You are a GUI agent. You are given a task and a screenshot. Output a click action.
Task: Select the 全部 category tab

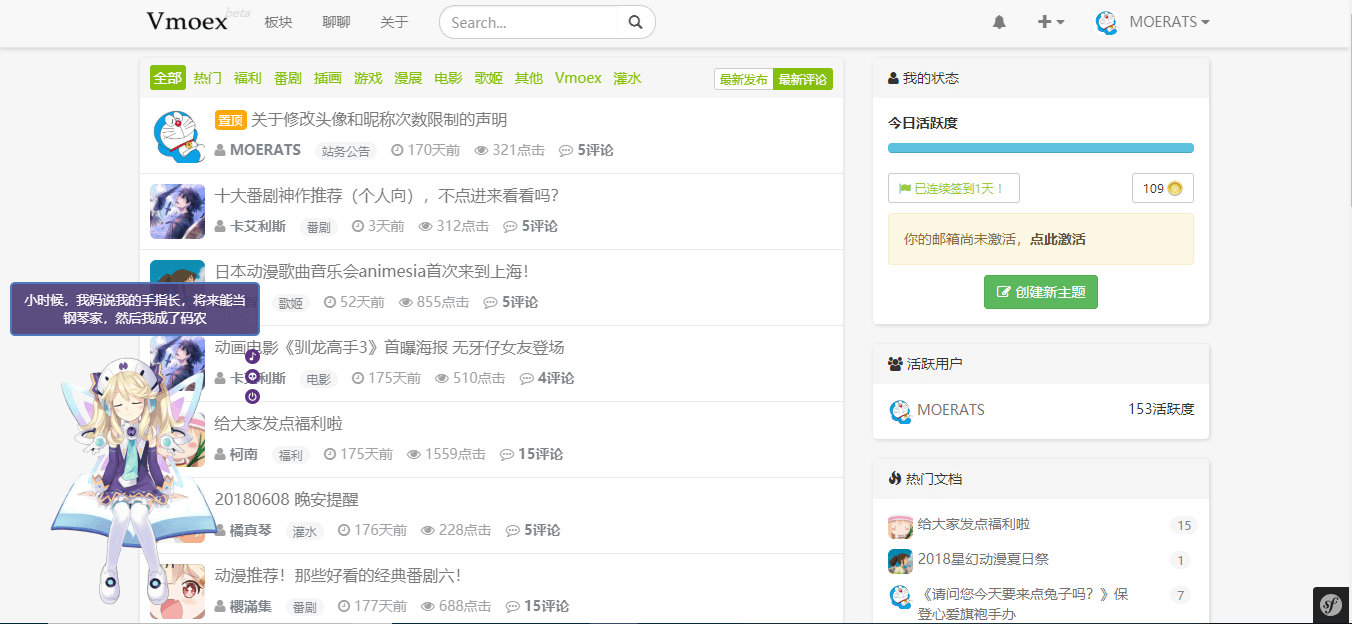pos(168,78)
